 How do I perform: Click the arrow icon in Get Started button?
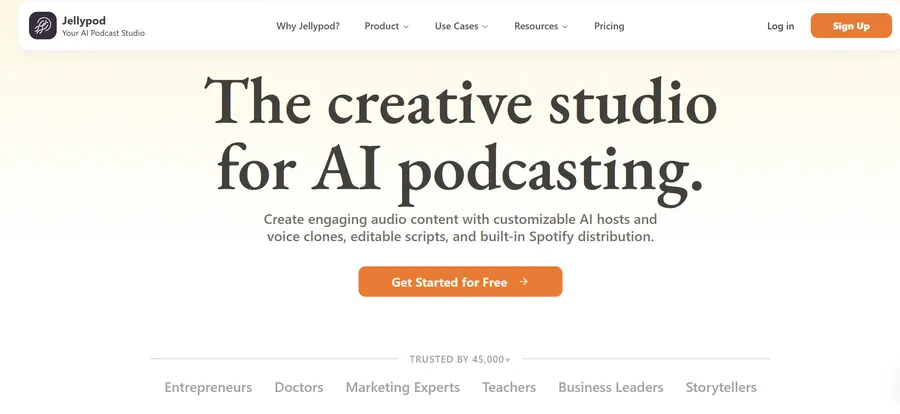pos(524,283)
